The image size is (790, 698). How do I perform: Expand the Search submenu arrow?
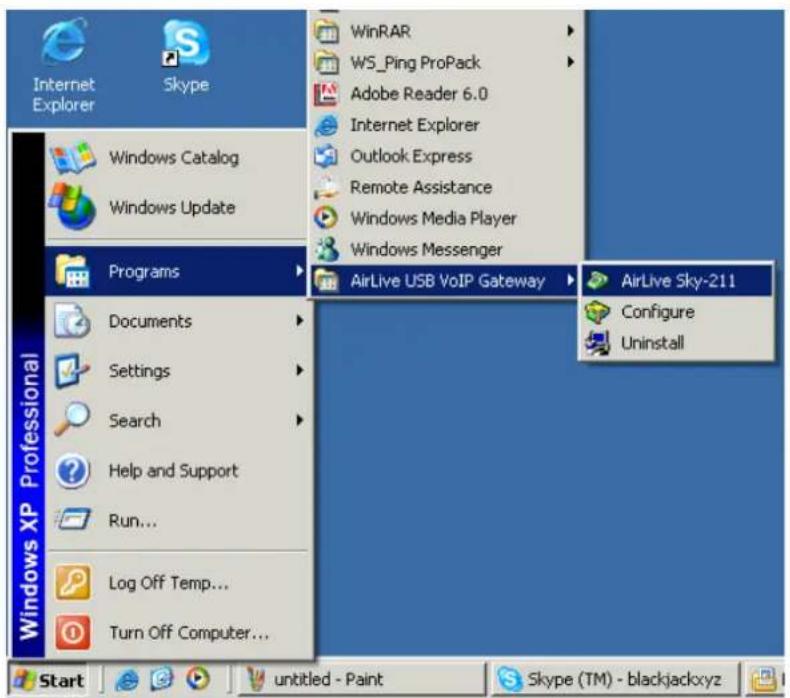299,420
